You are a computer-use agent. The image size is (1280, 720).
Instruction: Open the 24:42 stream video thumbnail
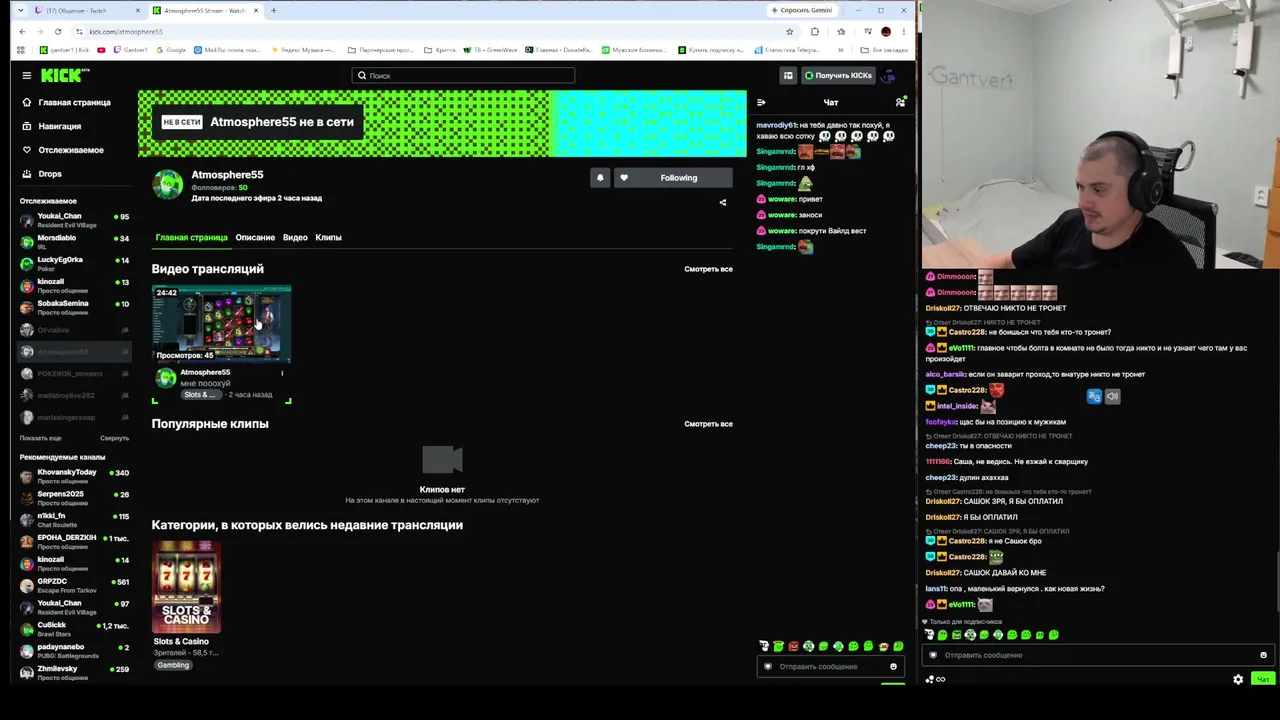(222, 324)
